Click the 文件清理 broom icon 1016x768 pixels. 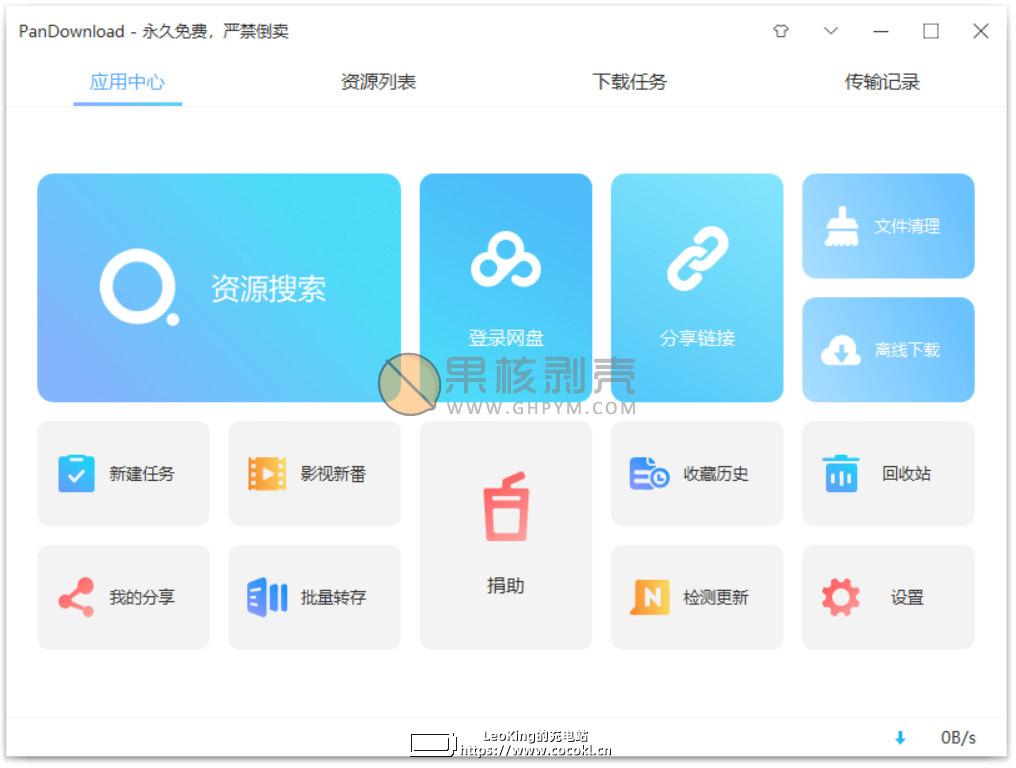click(x=841, y=226)
